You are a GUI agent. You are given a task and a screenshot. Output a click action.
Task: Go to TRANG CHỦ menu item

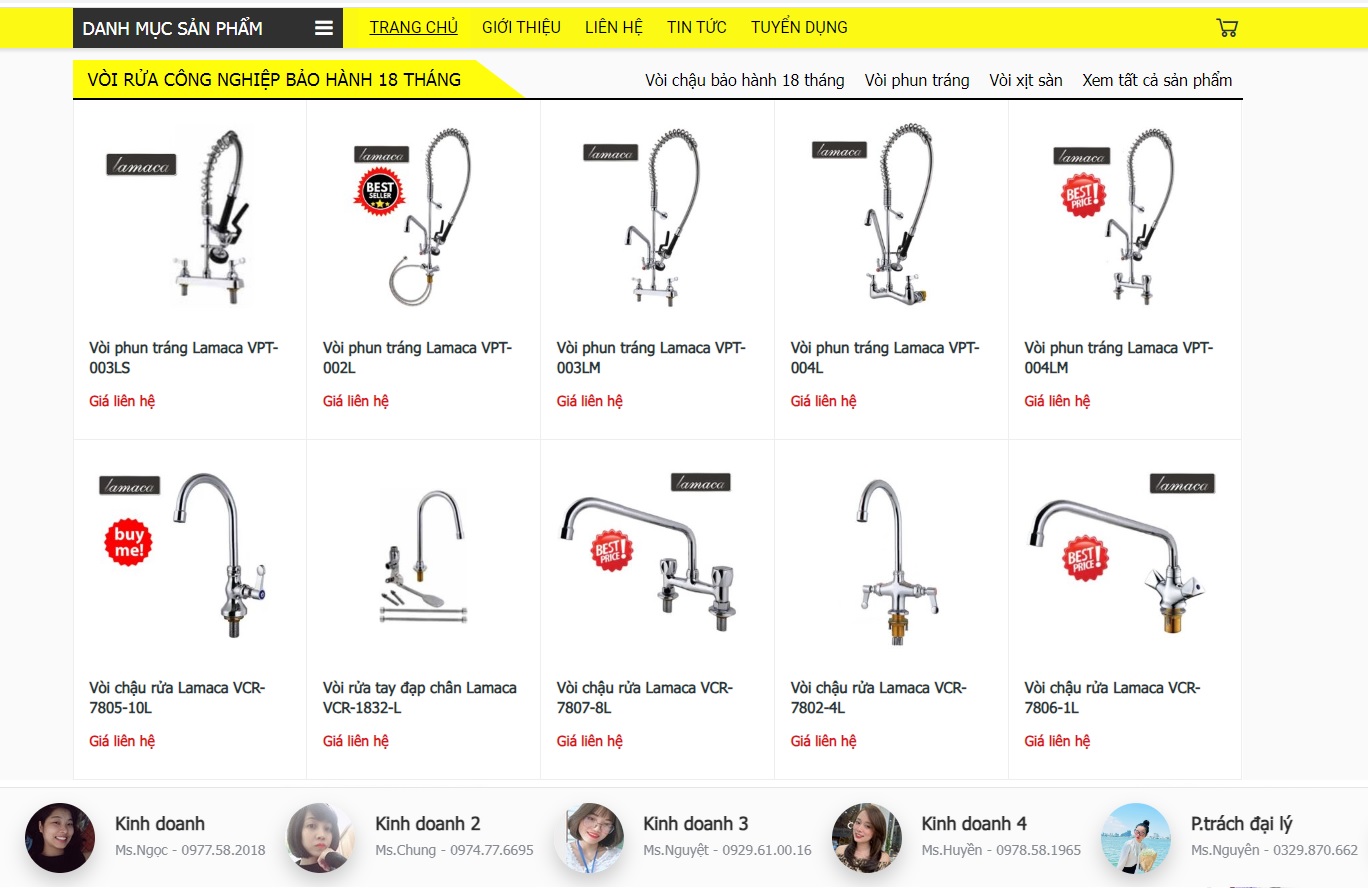click(x=414, y=27)
